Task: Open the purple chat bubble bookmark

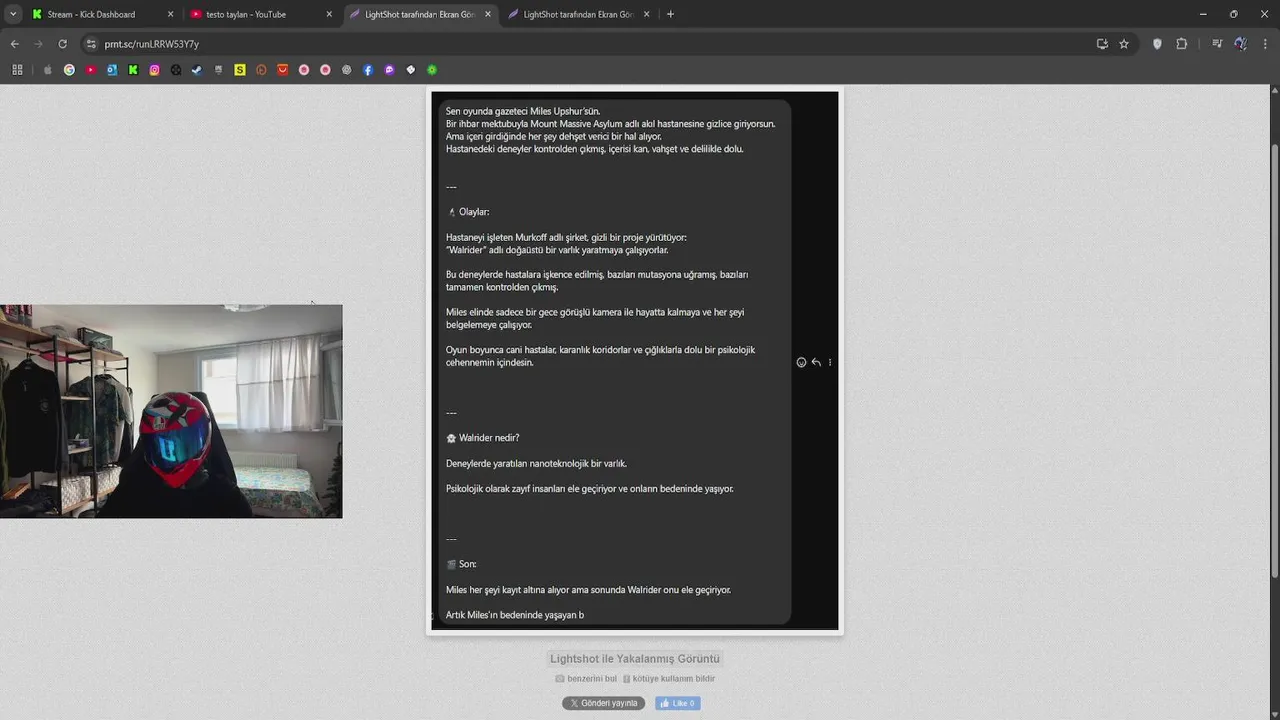Action: coord(389,70)
